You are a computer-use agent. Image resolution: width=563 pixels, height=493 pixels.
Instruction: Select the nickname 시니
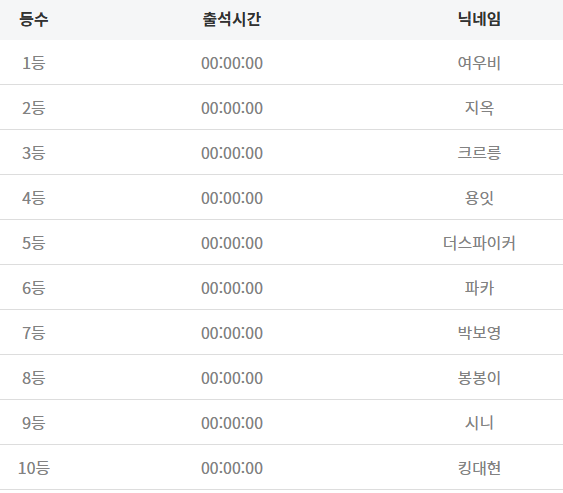click(479, 423)
